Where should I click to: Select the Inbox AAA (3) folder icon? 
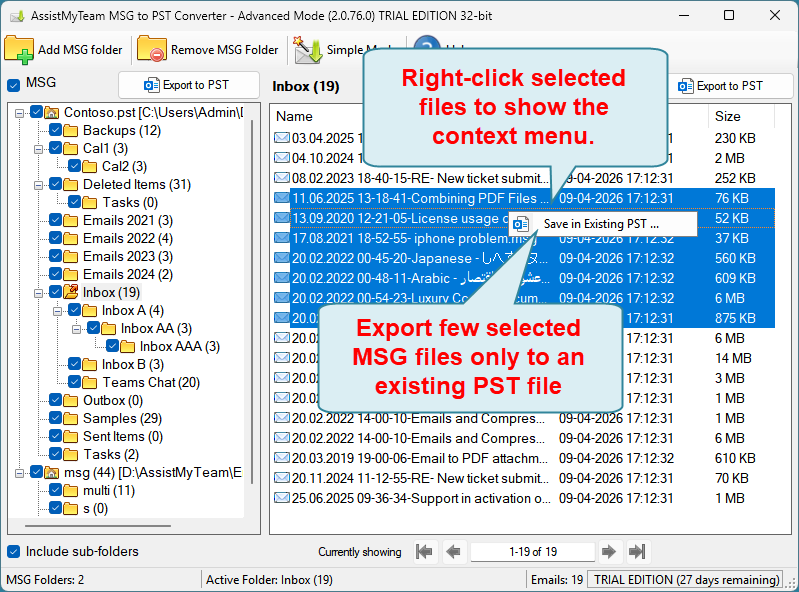[x=127, y=346]
